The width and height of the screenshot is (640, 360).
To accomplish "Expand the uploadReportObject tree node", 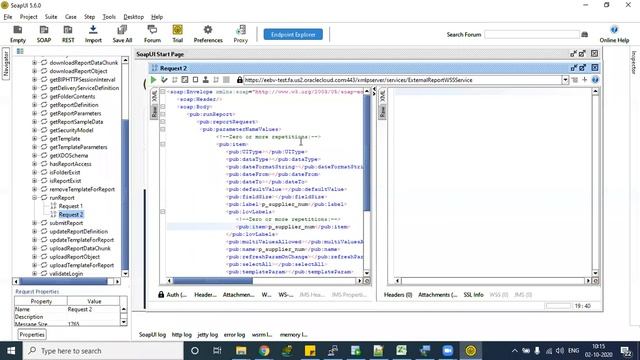I will coord(35,257).
